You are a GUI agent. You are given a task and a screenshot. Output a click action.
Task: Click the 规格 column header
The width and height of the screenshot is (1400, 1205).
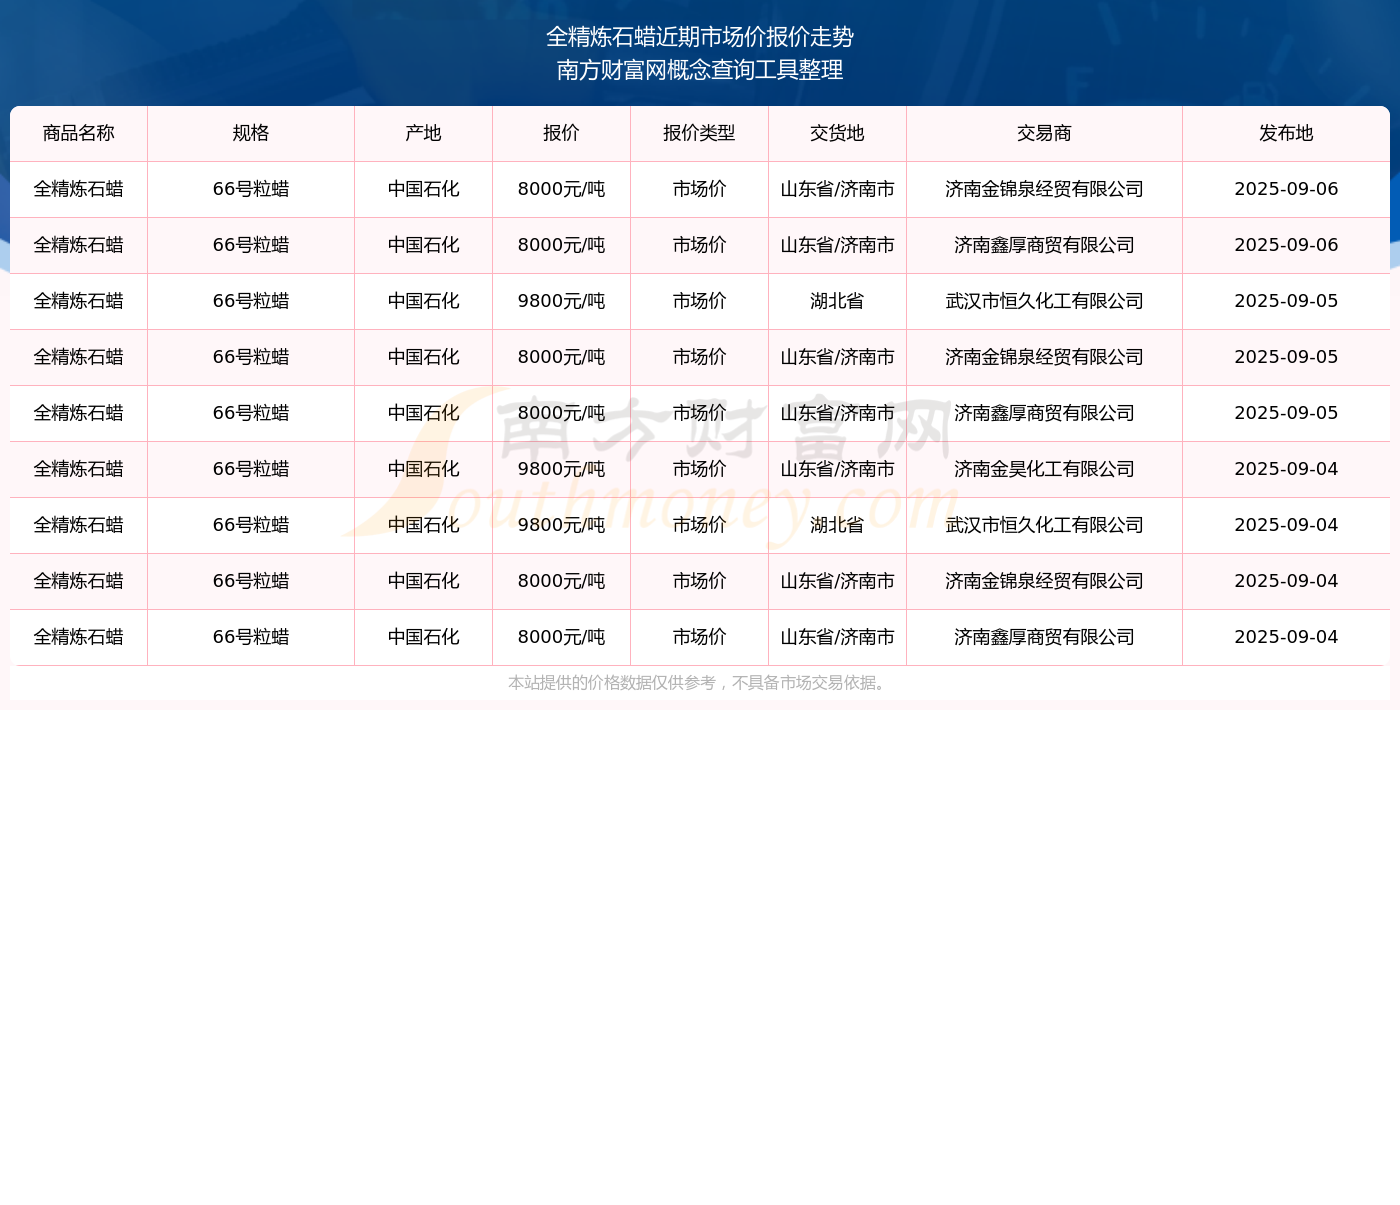251,133
